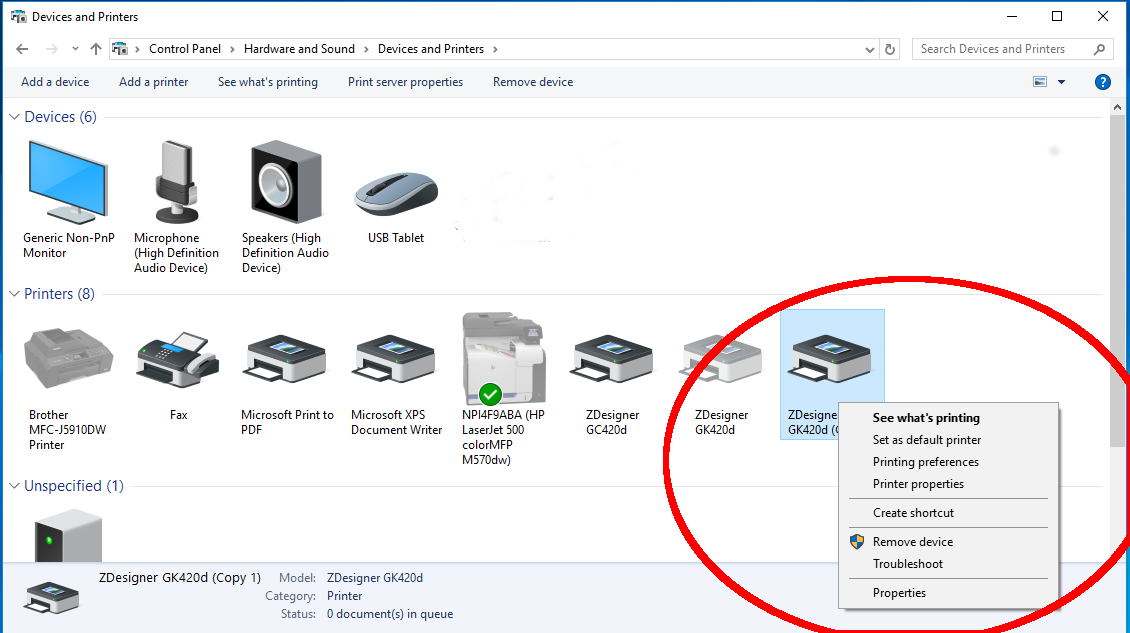The width and height of the screenshot is (1130, 633).
Task: Refresh the Devices and Printers view
Action: coord(890,49)
